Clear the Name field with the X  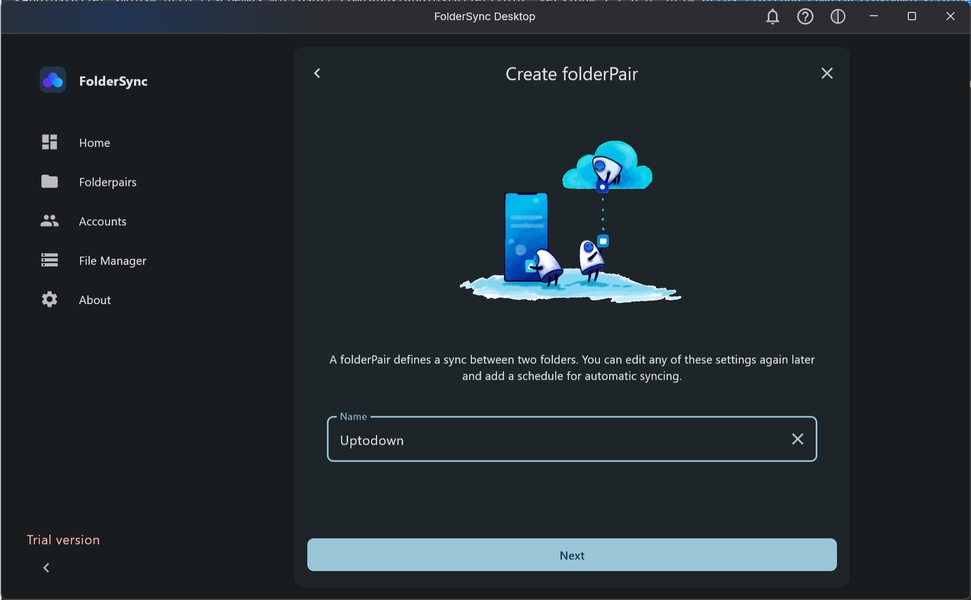pyautogui.click(x=797, y=439)
